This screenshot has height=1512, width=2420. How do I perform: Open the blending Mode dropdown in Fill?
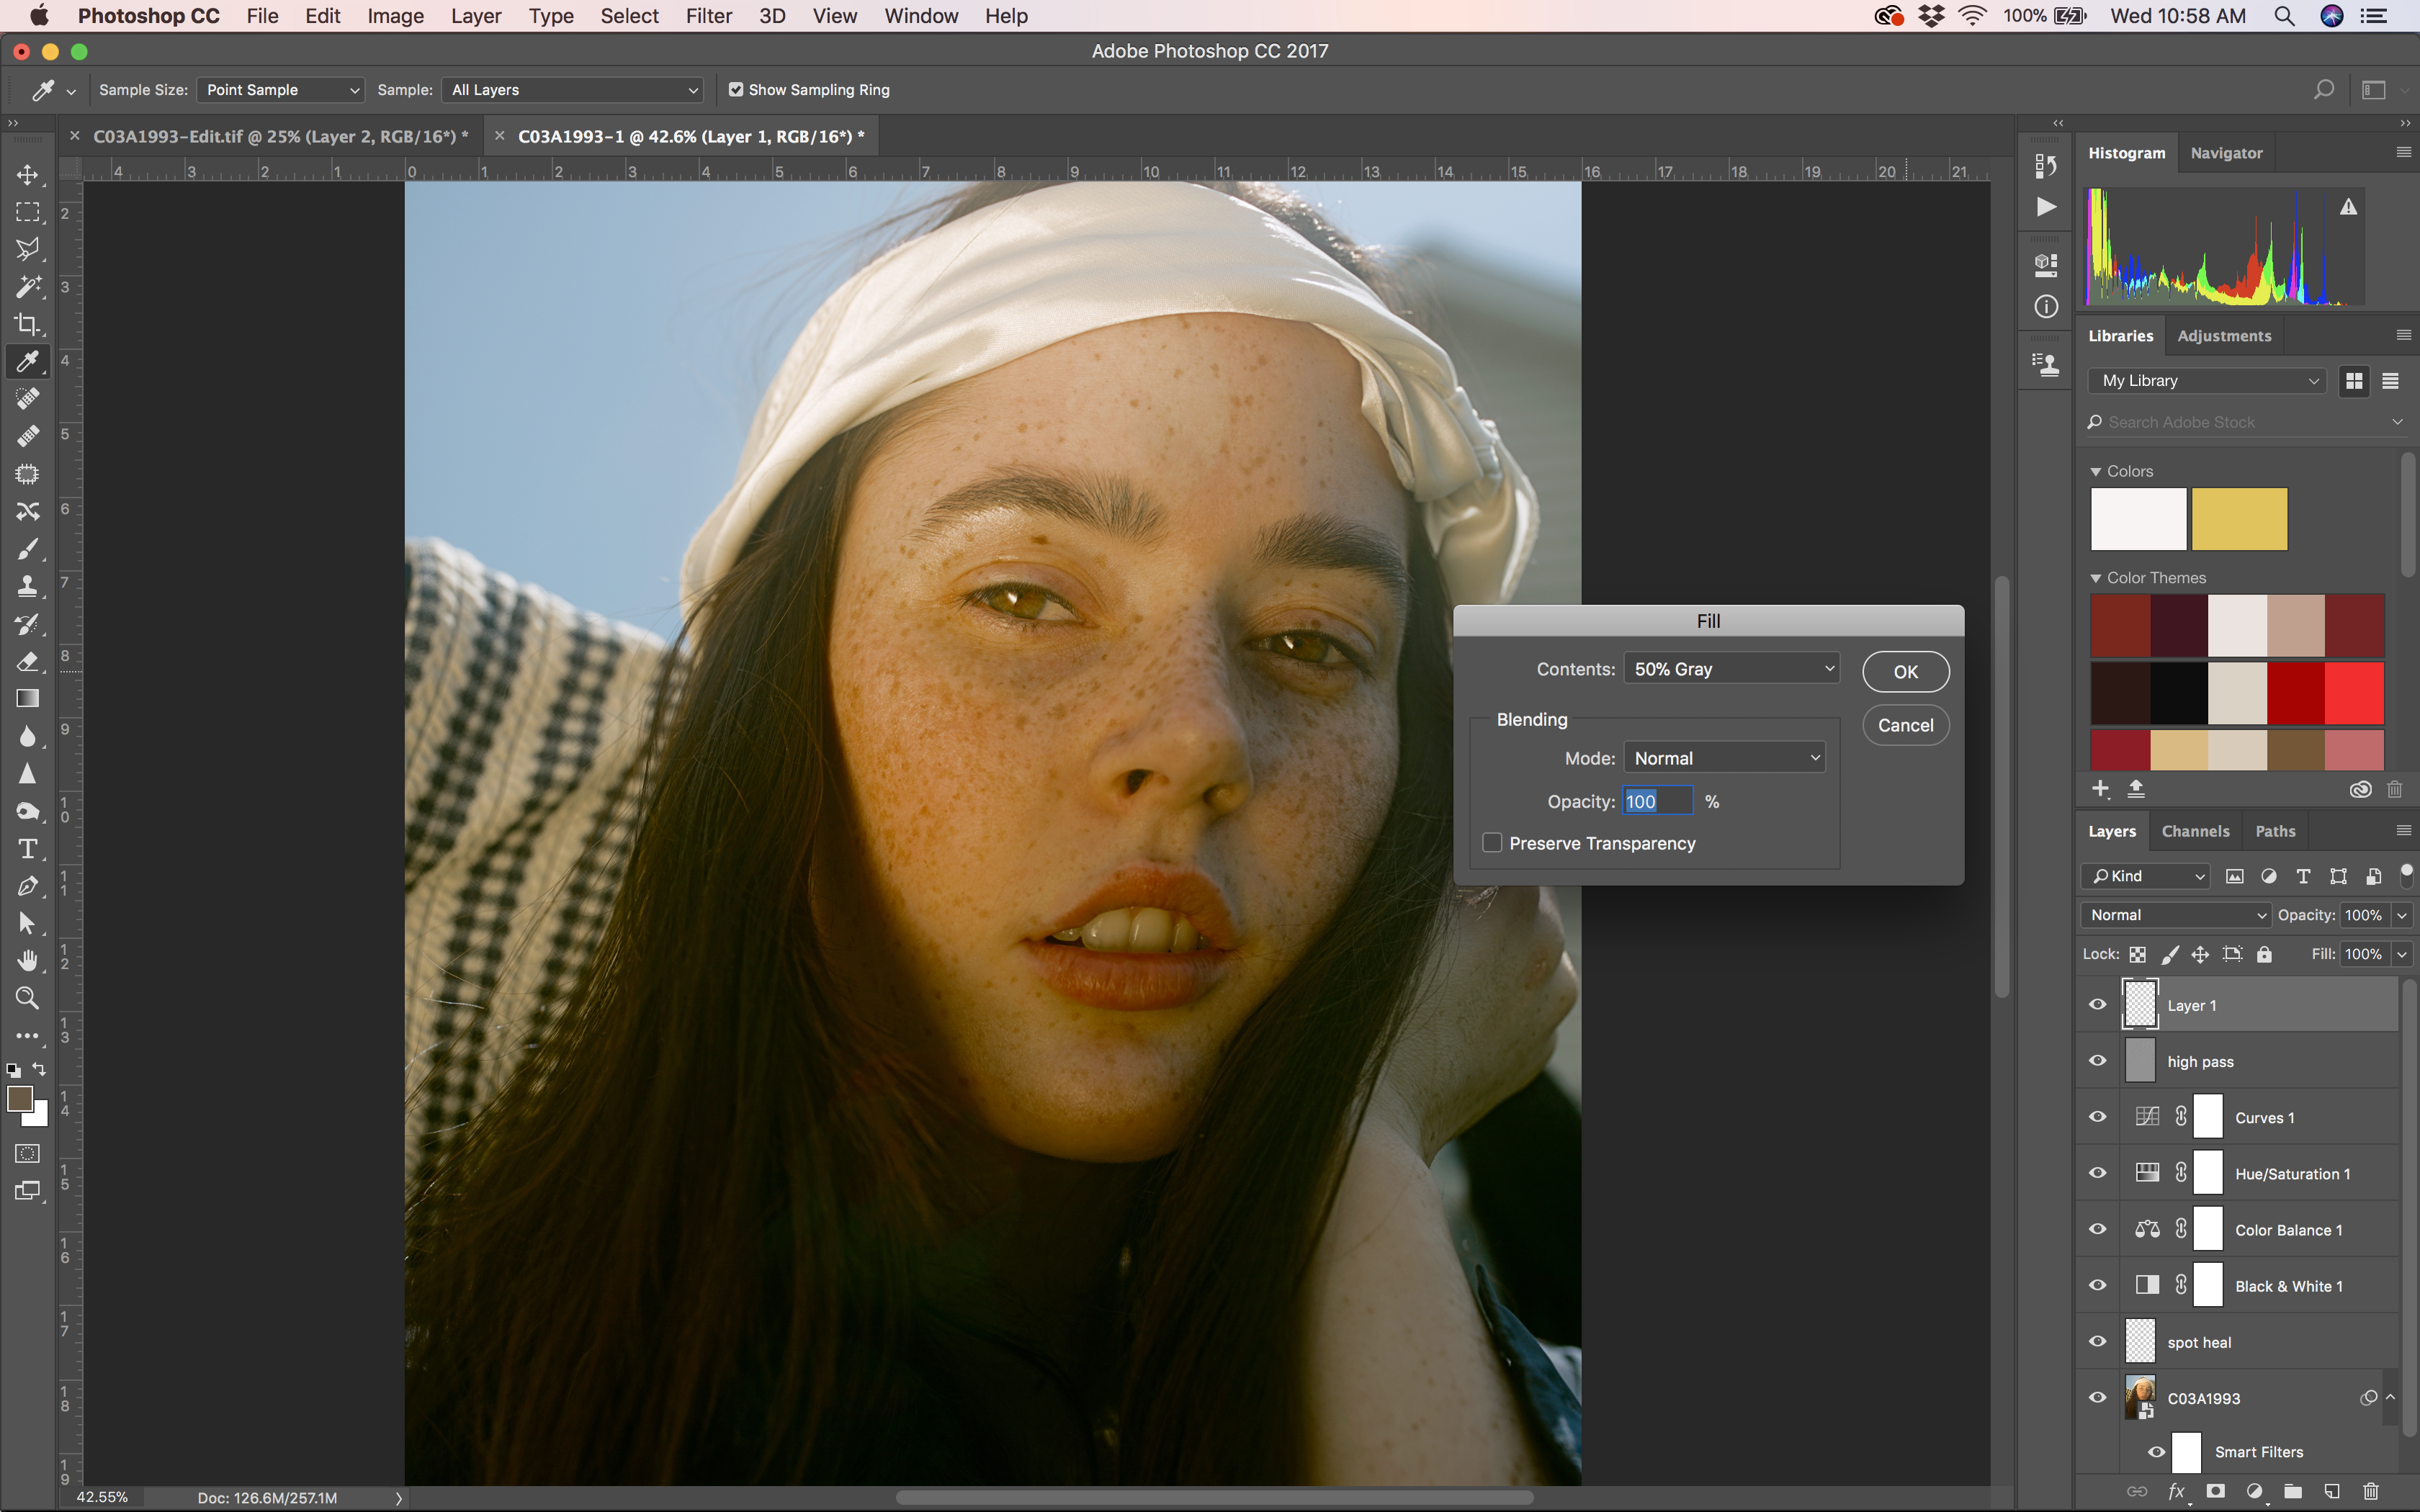pyautogui.click(x=1725, y=758)
